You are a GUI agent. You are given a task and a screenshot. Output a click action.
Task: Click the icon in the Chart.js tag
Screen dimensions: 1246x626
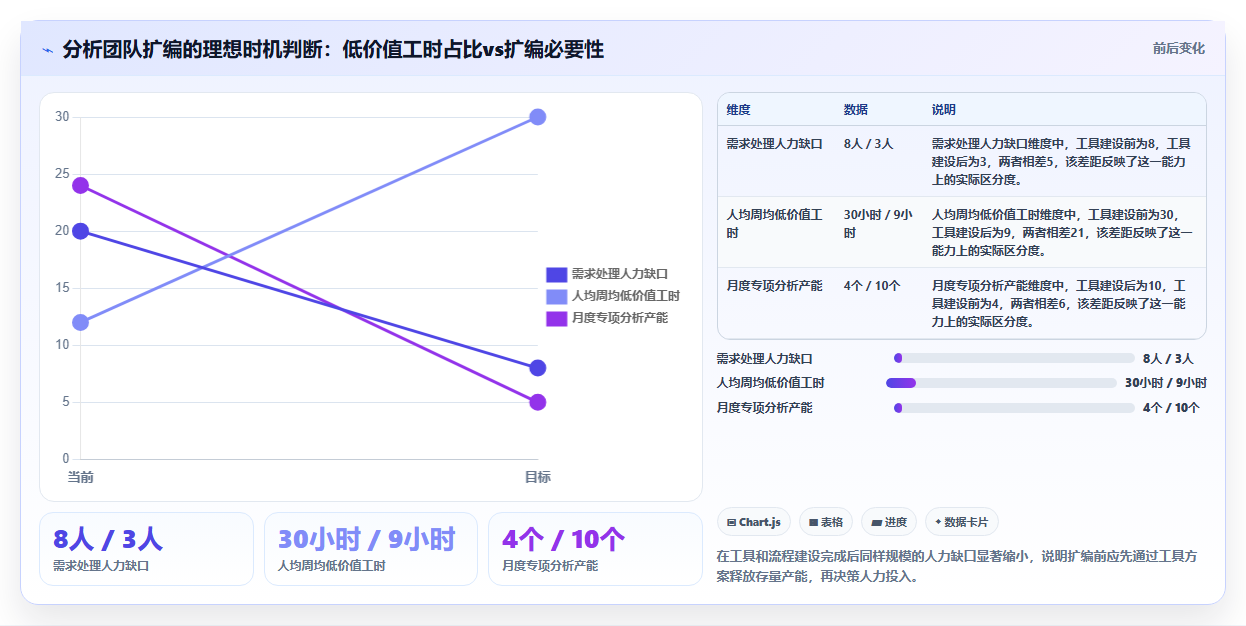point(732,522)
